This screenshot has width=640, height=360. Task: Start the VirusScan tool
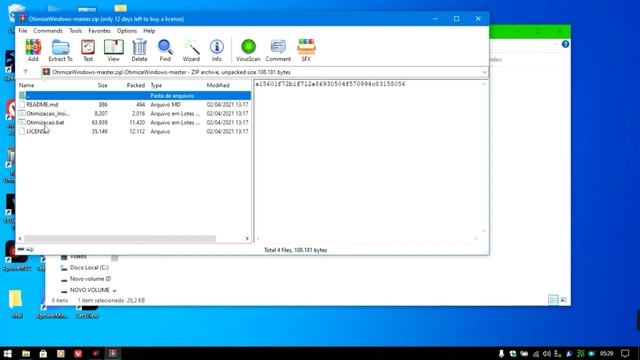(248, 50)
